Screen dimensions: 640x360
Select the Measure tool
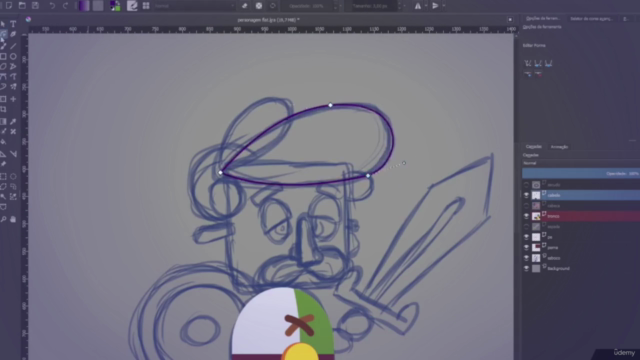pos(13,154)
